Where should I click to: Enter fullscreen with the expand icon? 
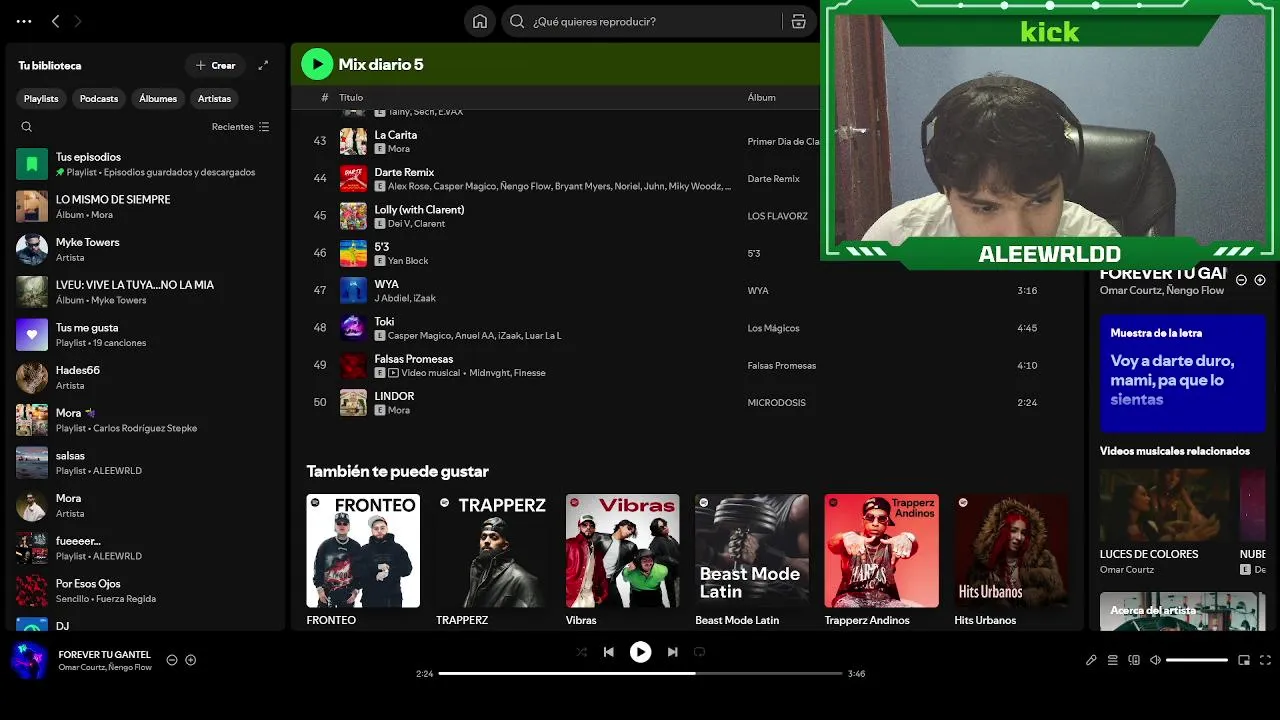(x=1265, y=660)
